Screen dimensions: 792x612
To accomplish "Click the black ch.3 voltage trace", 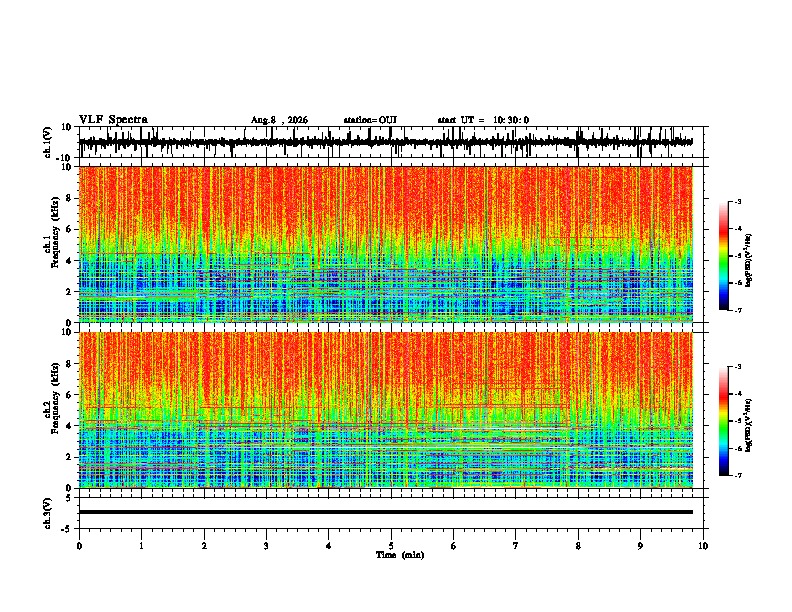I will tap(386, 512).
